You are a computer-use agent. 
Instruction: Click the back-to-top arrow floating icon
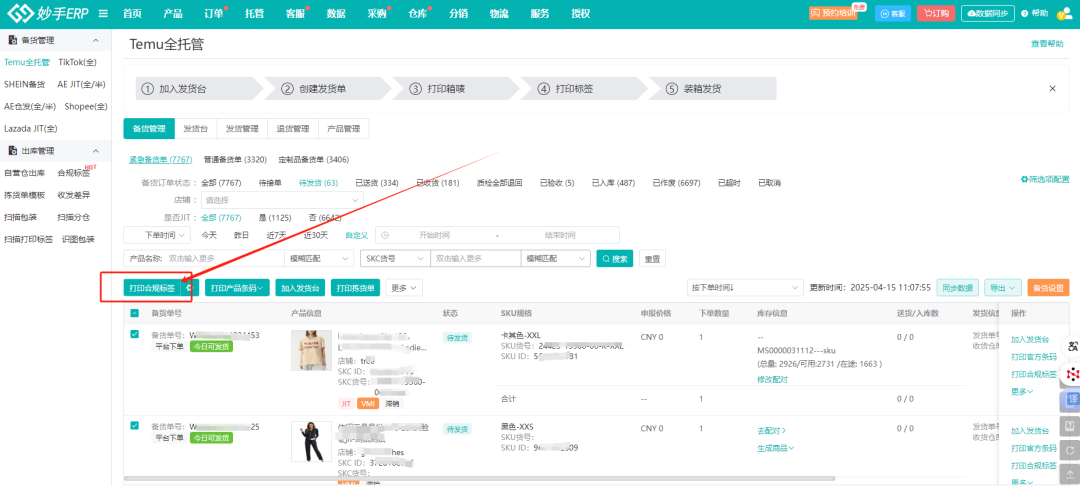point(1072,475)
